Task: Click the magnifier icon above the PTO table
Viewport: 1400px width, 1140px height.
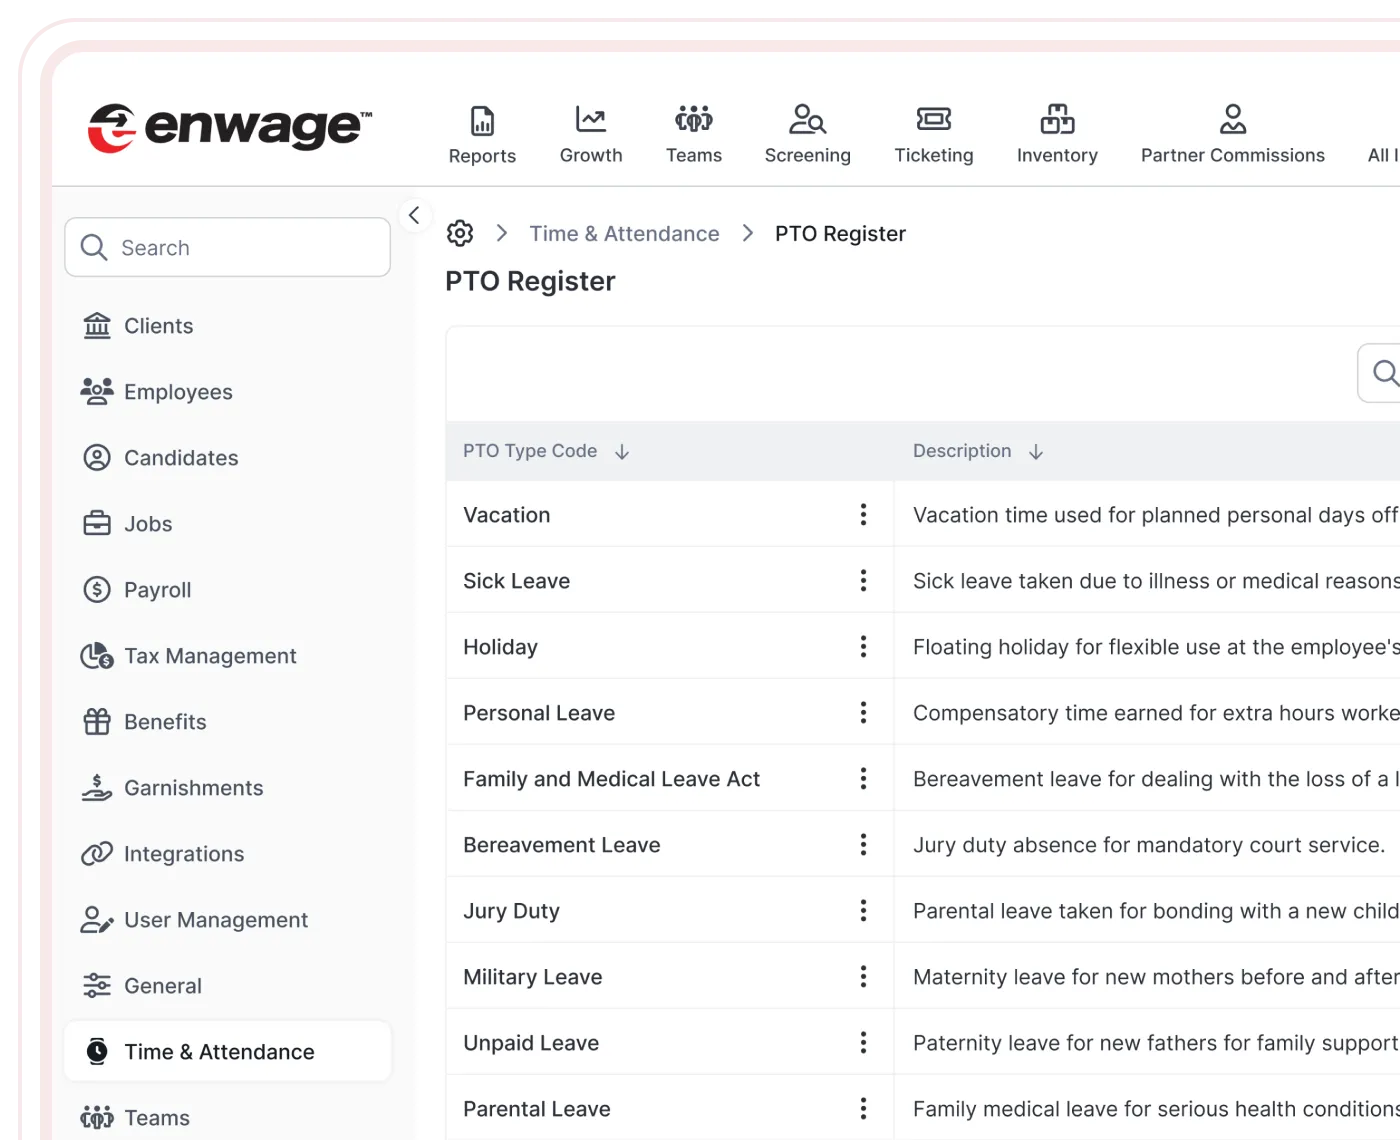Action: (1384, 373)
